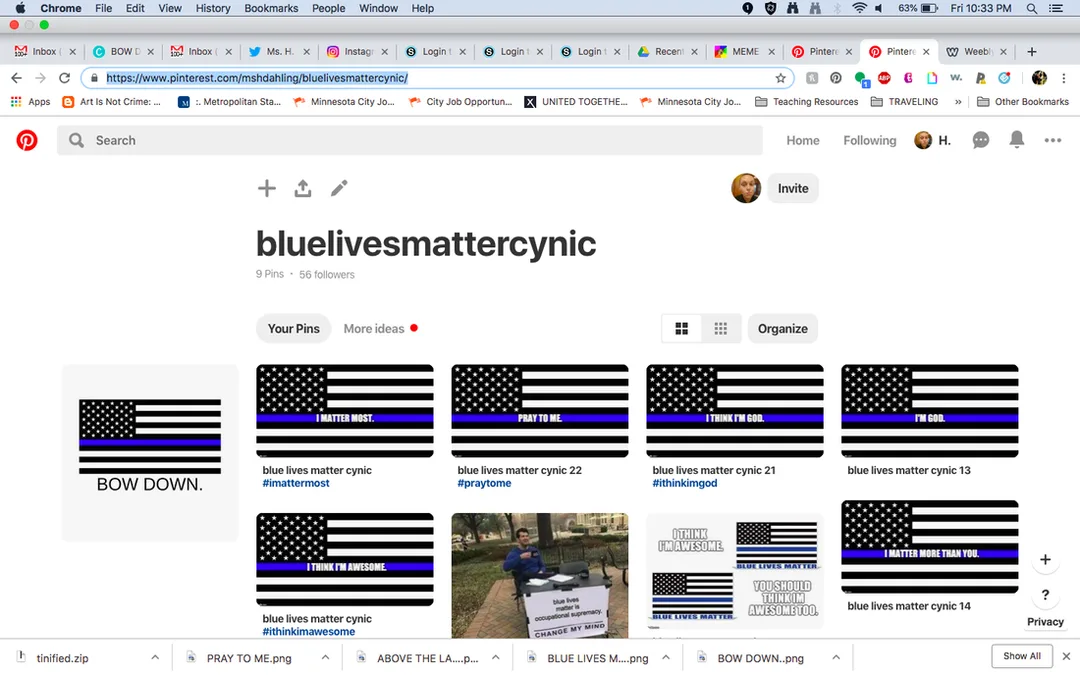
Task: Open the three-dots more options menu
Action: [1052, 141]
